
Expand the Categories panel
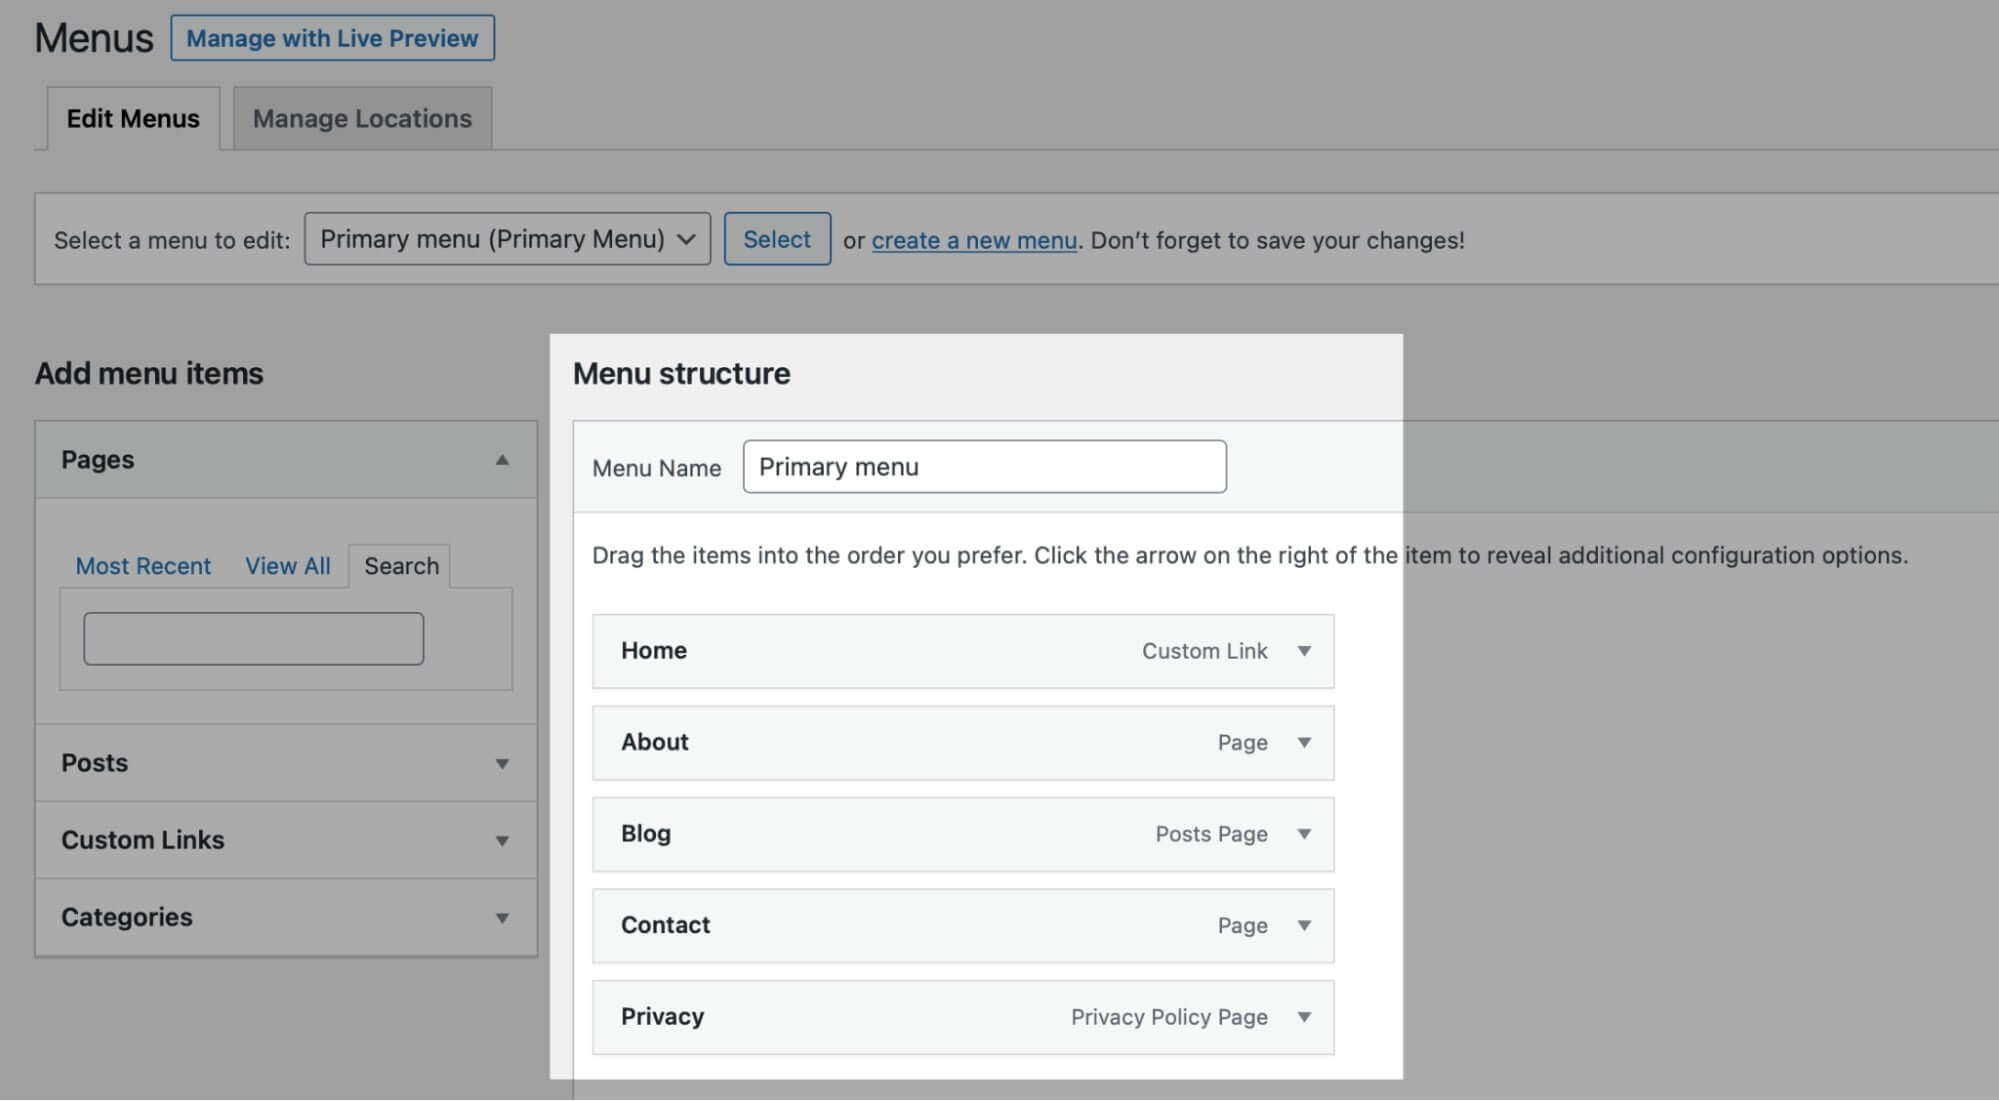tap(286, 917)
